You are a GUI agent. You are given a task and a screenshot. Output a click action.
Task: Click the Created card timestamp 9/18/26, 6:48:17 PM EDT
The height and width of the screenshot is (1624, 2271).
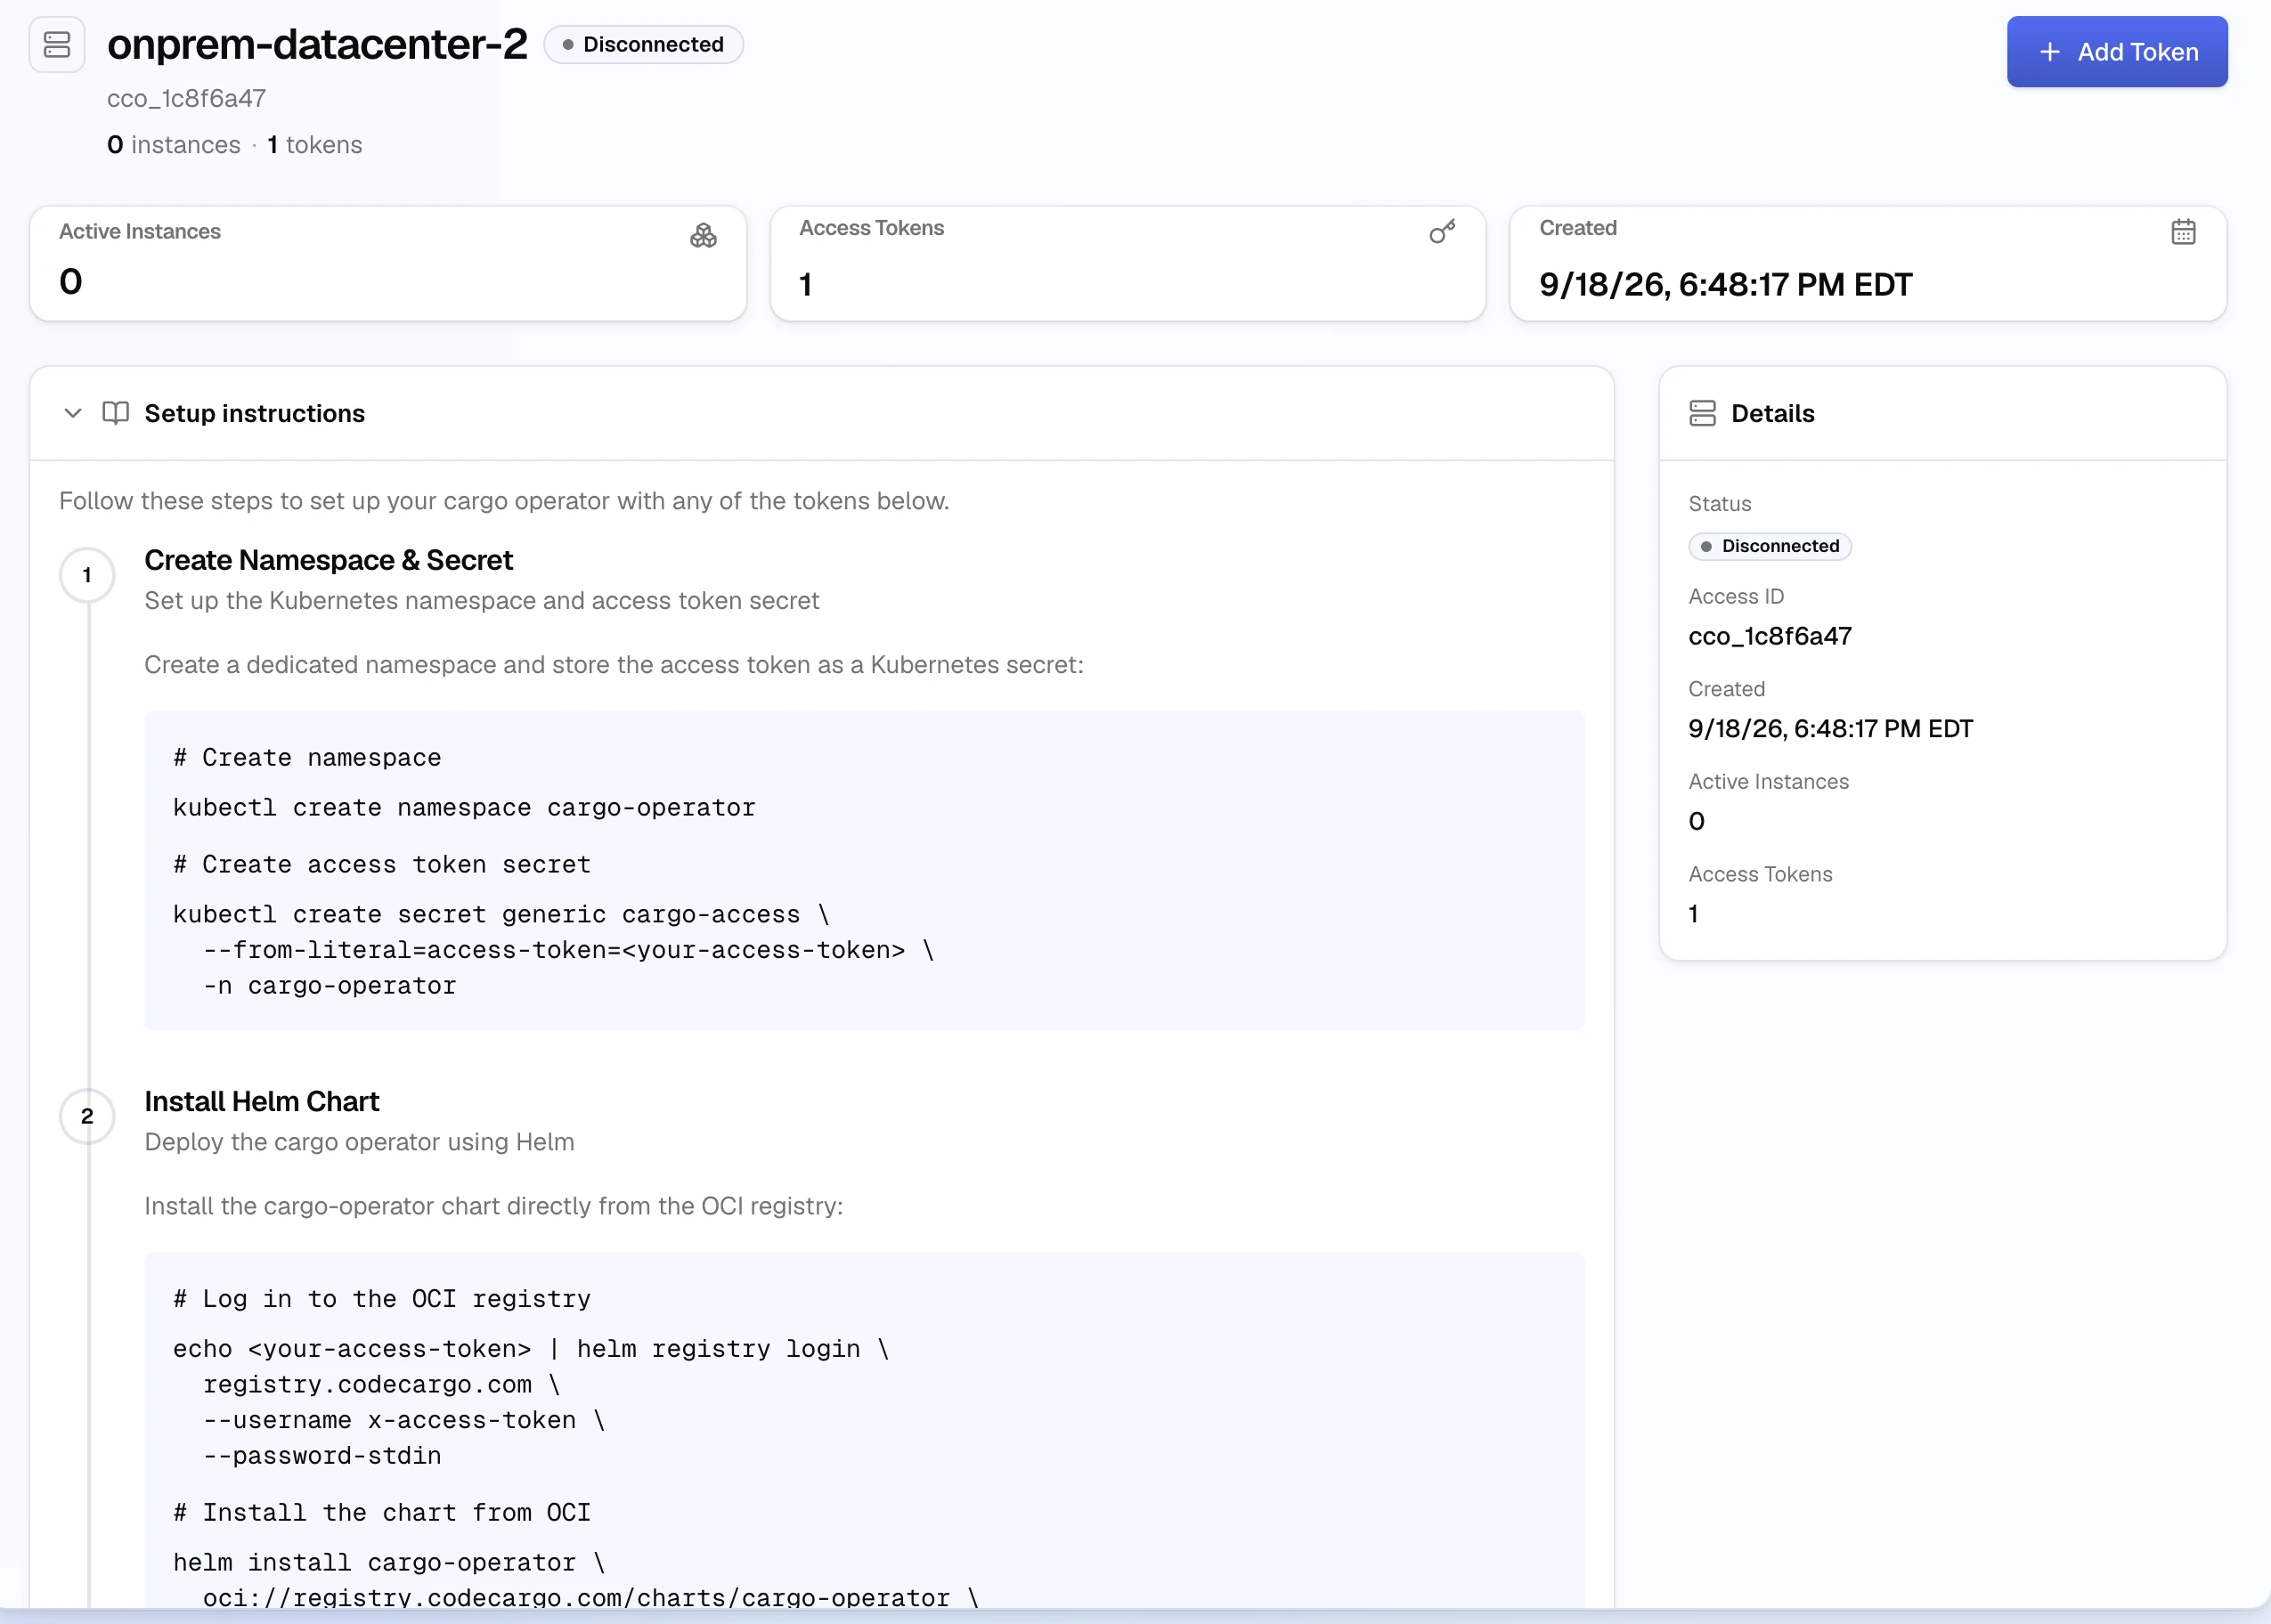[x=1725, y=284]
